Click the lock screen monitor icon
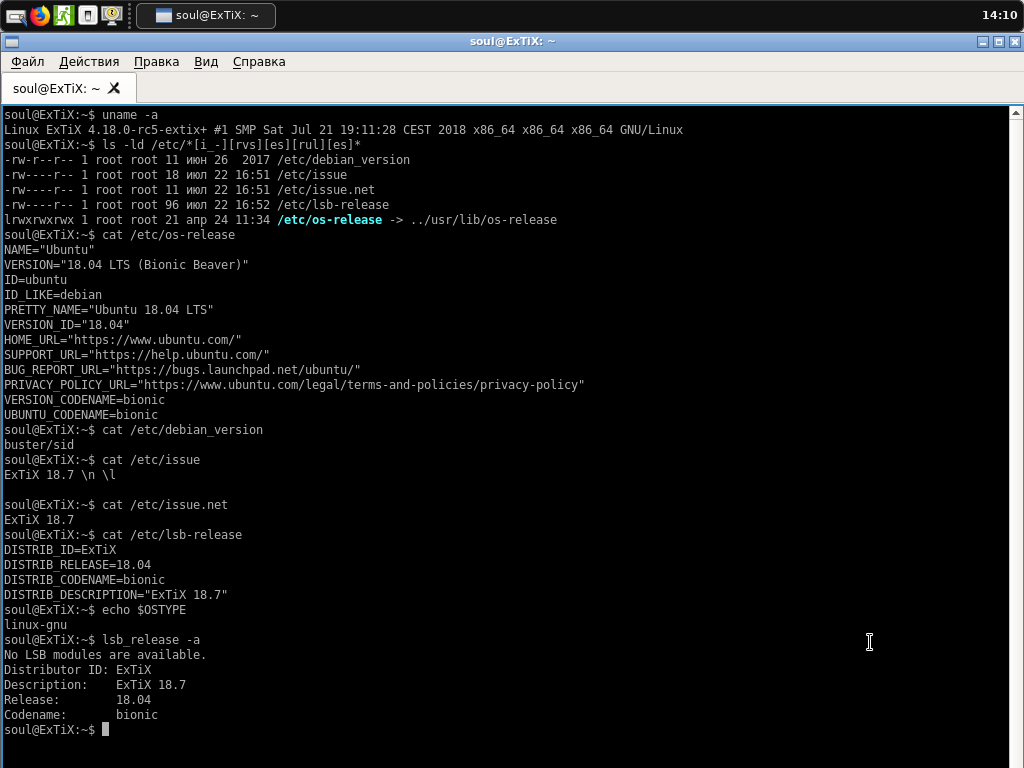The height and width of the screenshot is (768, 1024). click(112, 16)
